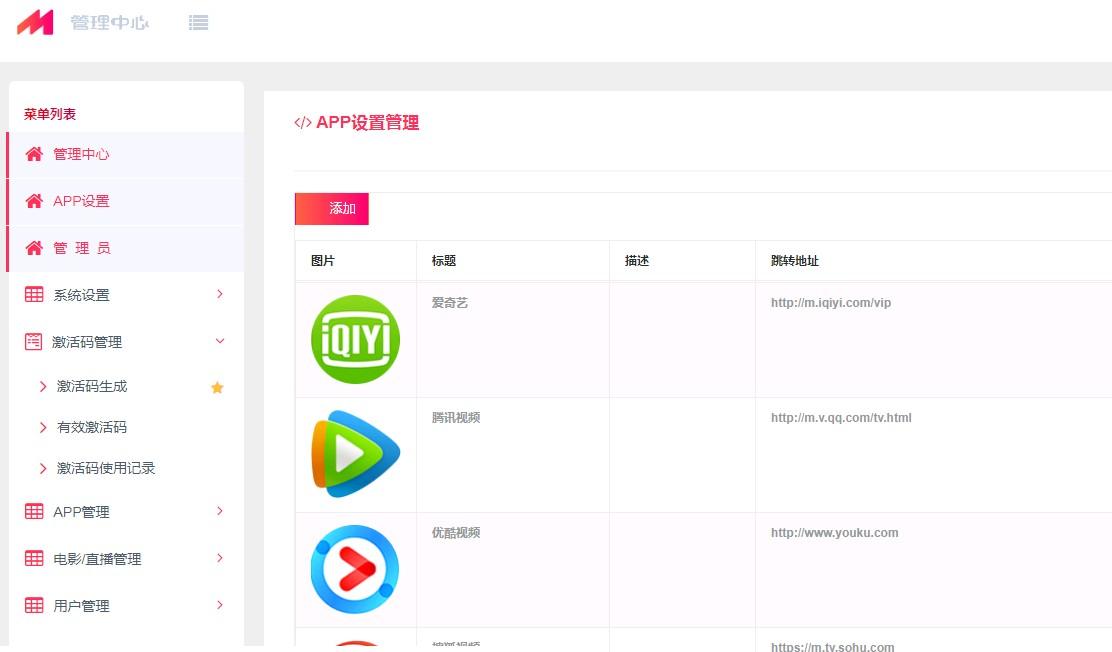1112x652 pixels.
Task: Click the home icon beside 管理中心
Action: 34,154
